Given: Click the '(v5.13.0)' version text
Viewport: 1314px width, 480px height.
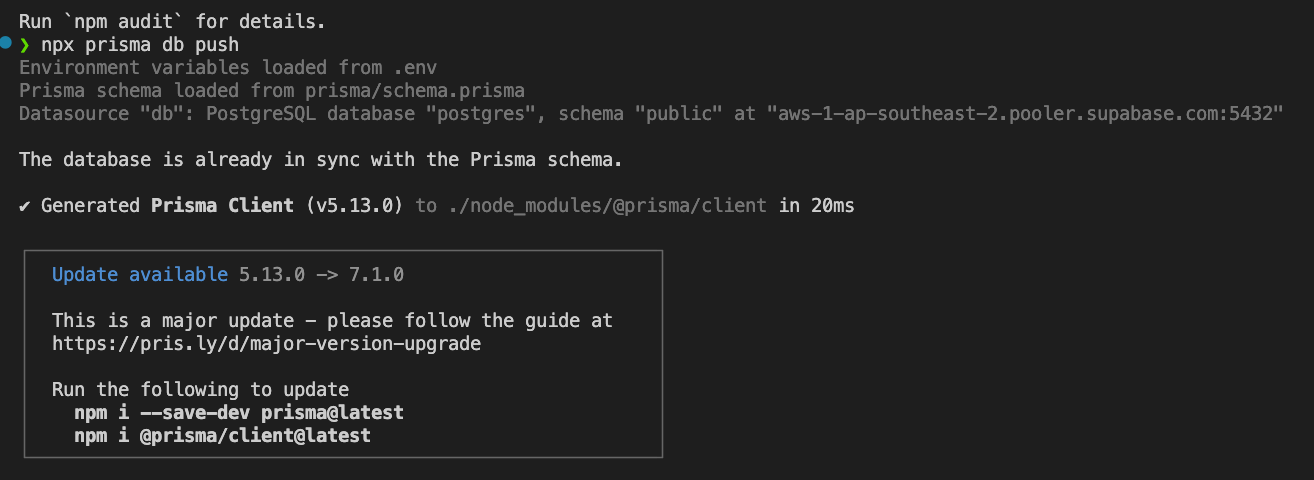Looking at the screenshot, I should pyautogui.click(x=354, y=206).
